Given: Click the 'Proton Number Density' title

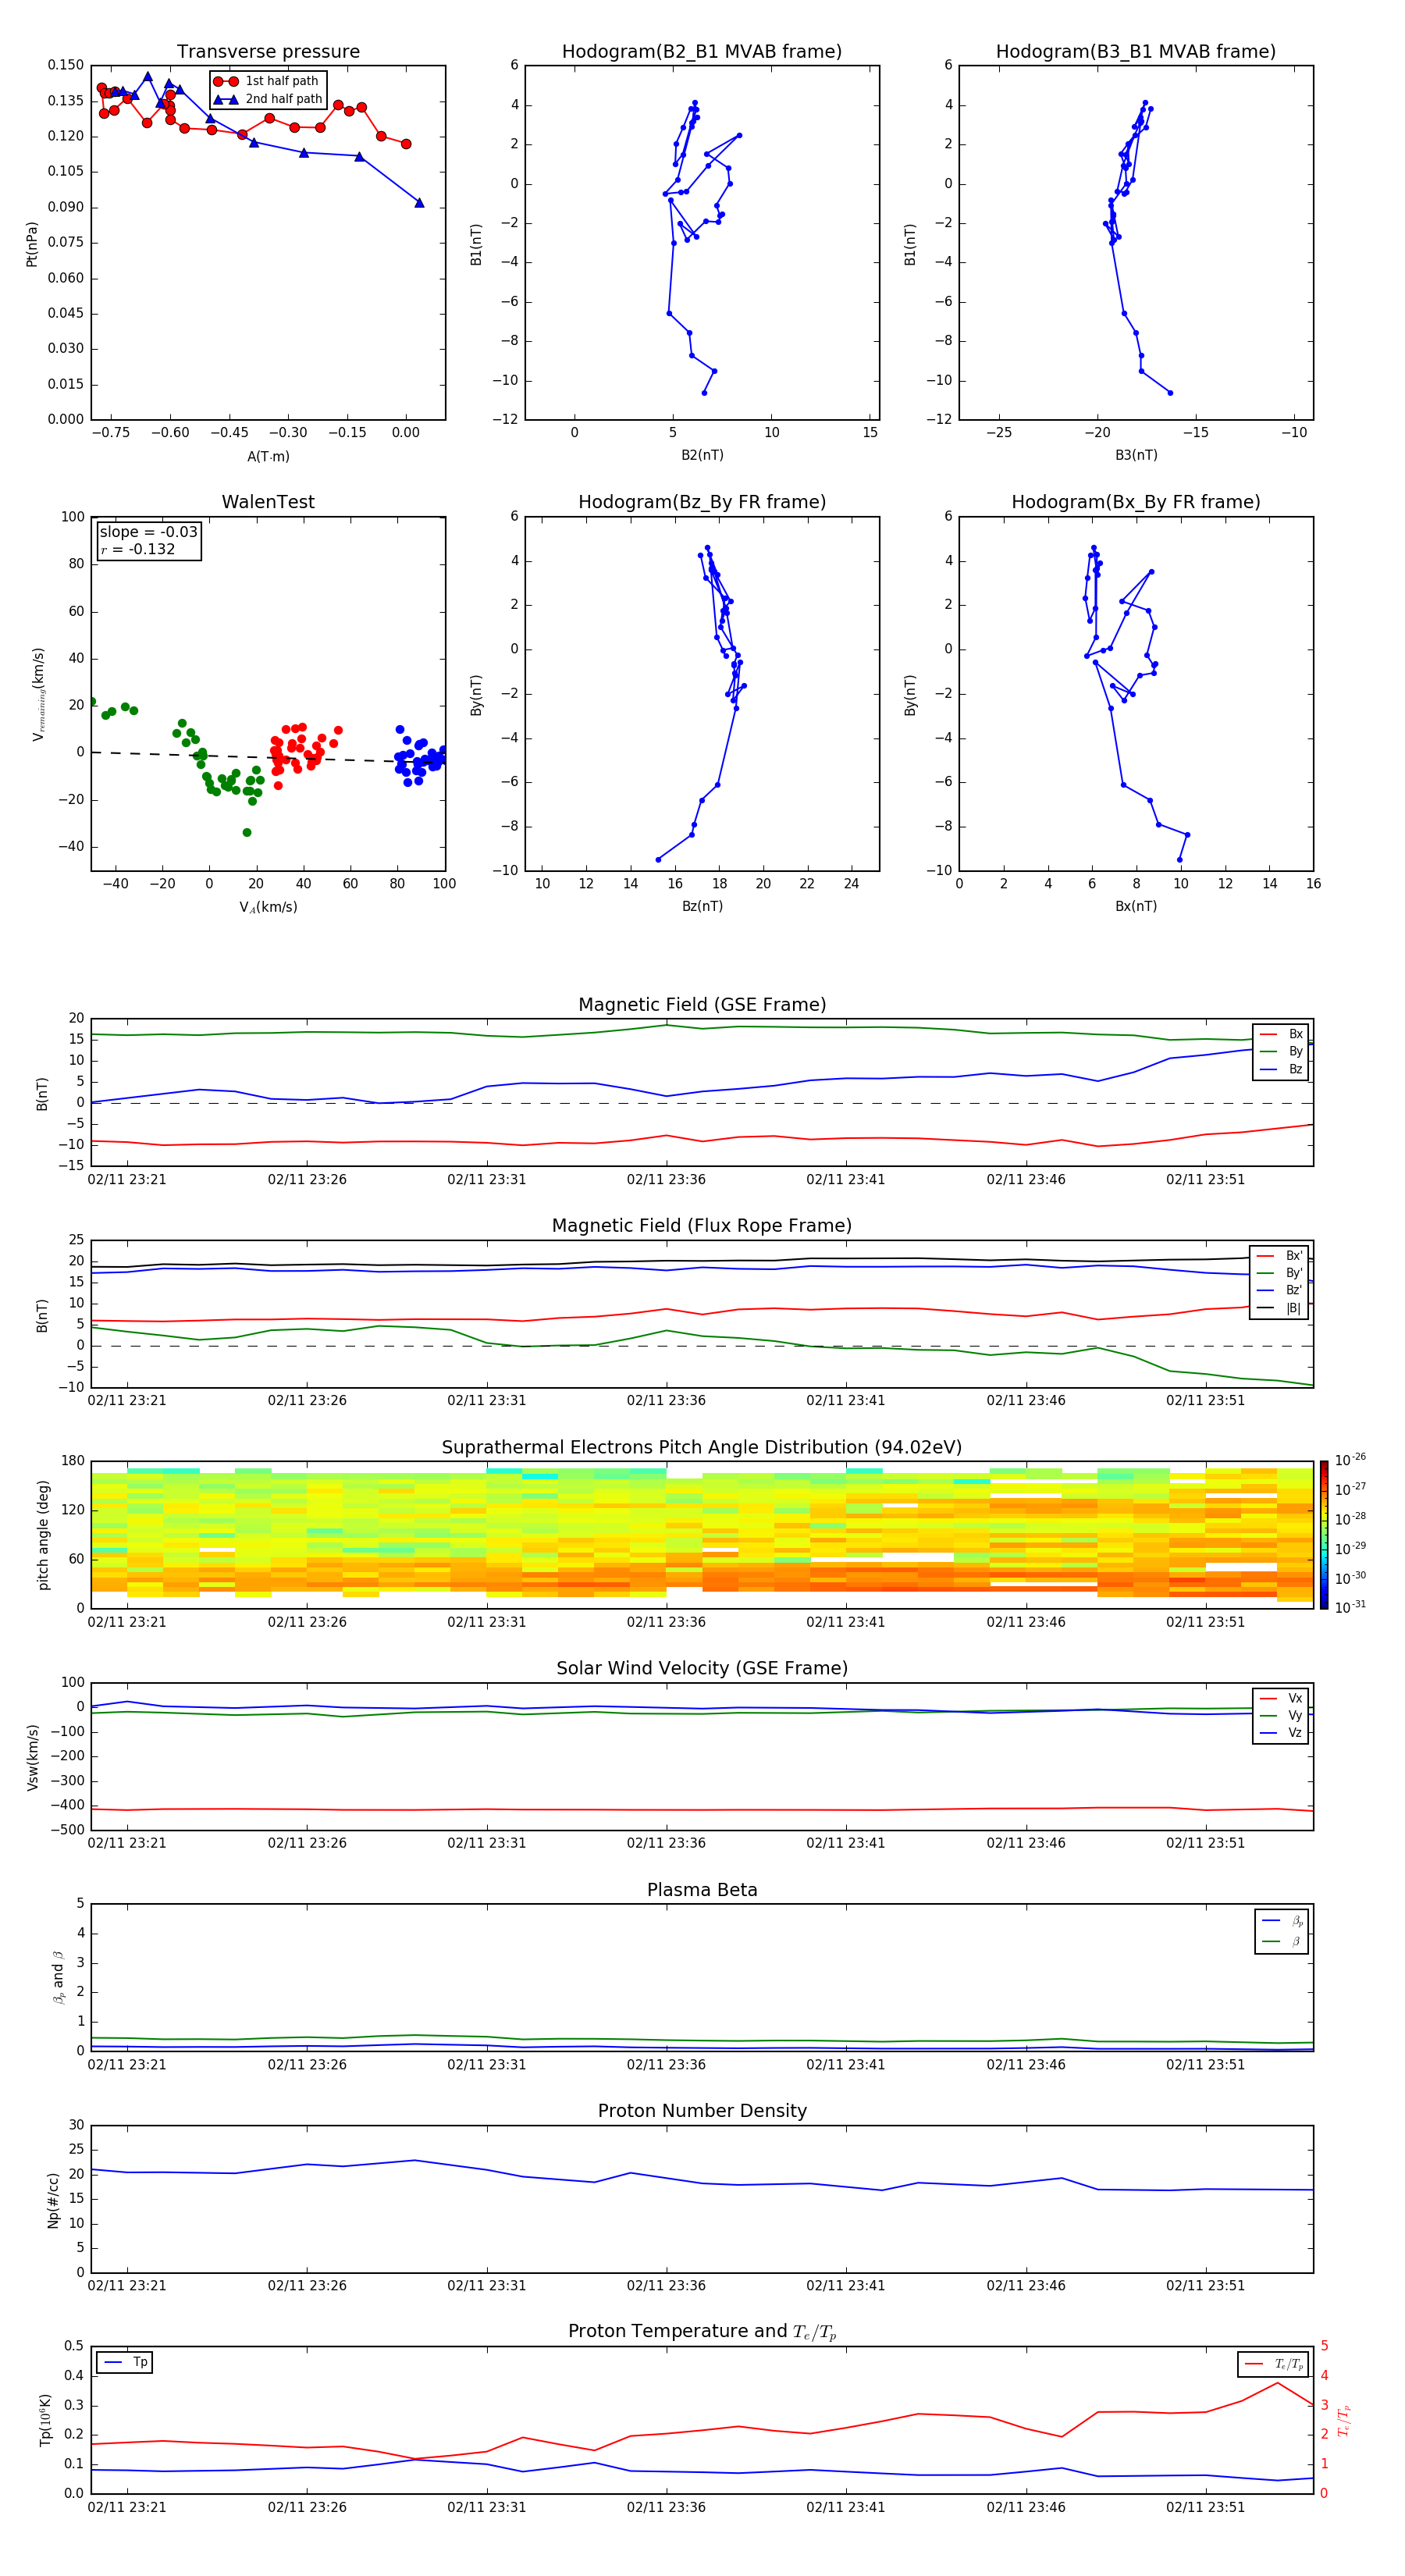Looking at the screenshot, I should pos(702,2111).
